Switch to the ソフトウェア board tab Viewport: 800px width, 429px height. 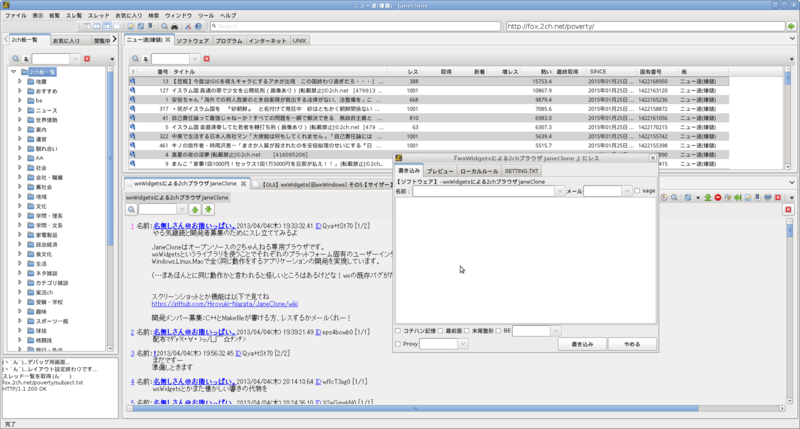(x=192, y=40)
